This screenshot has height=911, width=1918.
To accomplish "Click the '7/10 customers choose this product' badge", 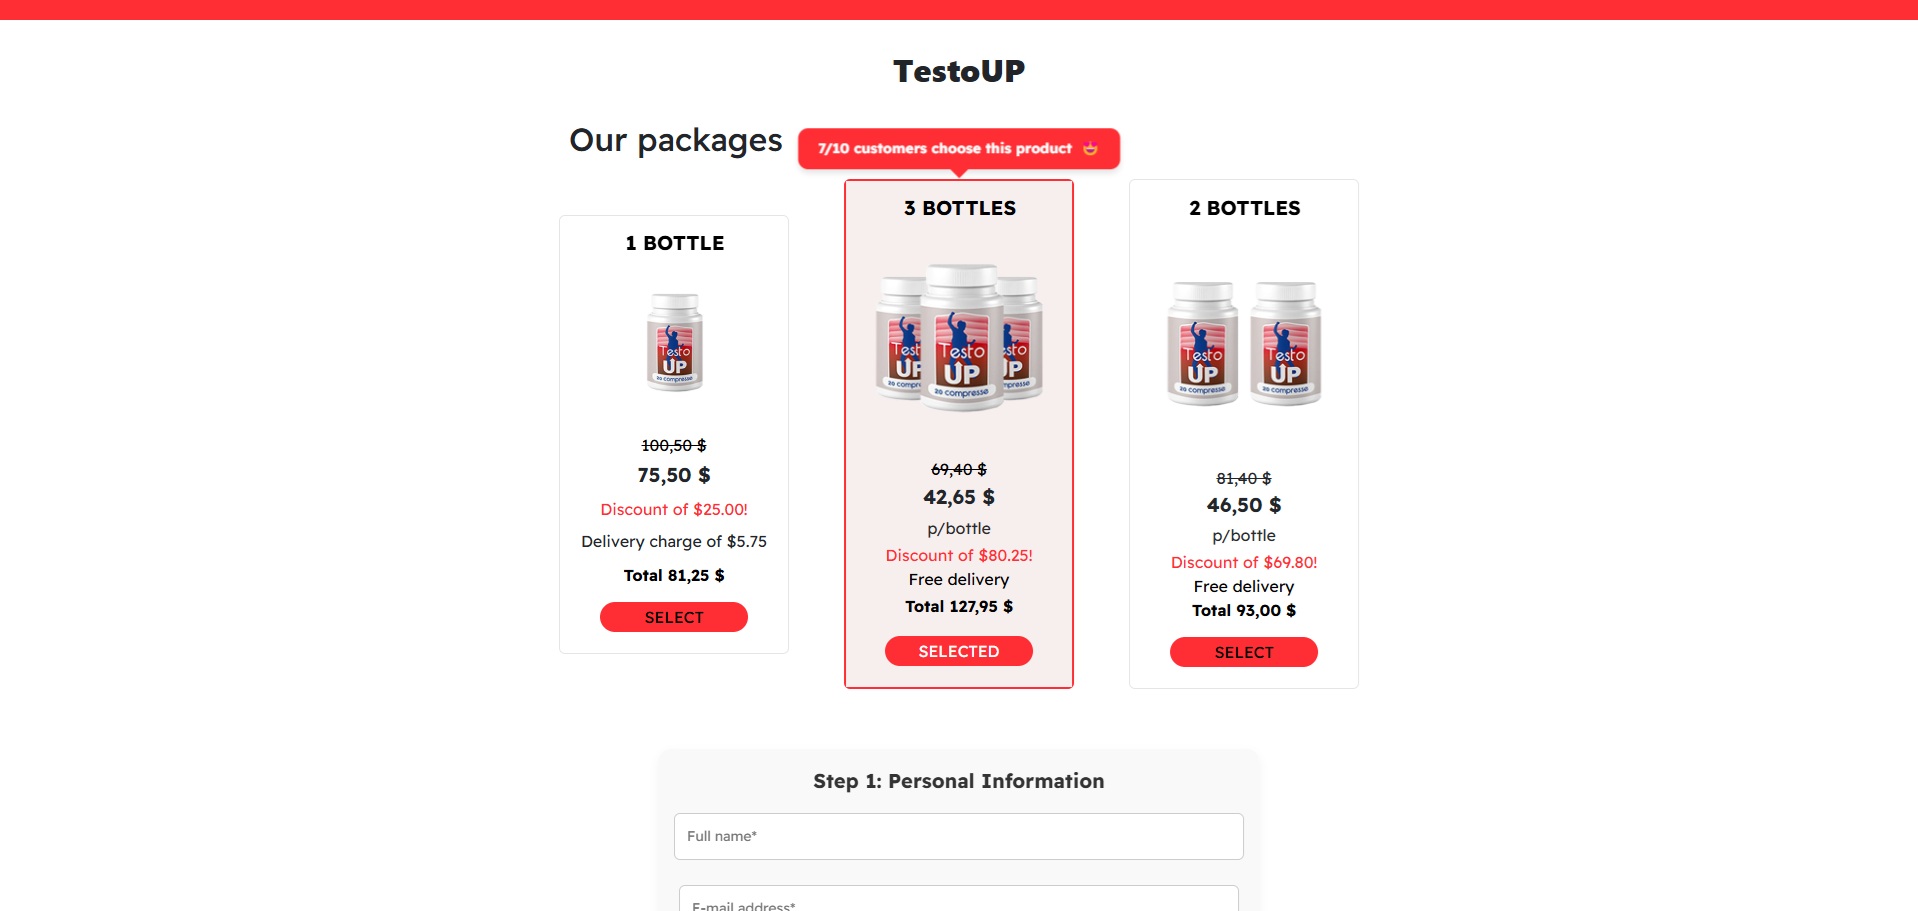I will click(944, 149).
